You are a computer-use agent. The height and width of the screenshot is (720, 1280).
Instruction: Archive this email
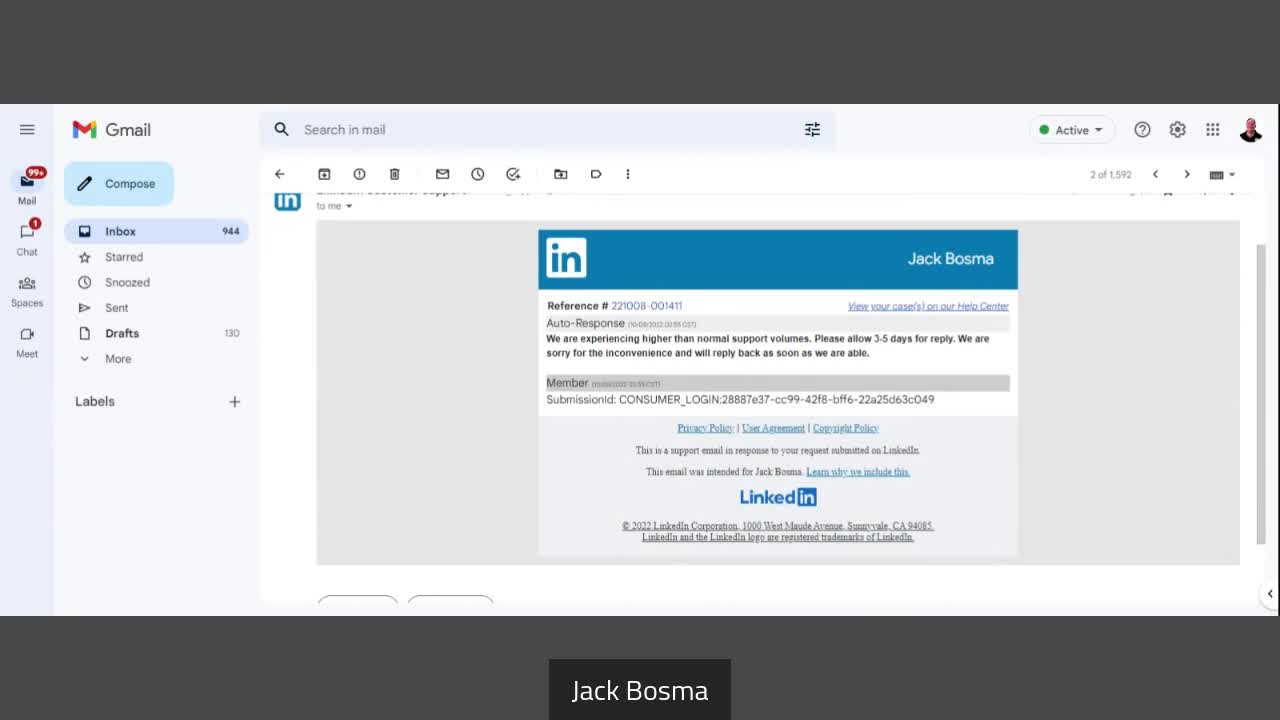tap(324, 174)
